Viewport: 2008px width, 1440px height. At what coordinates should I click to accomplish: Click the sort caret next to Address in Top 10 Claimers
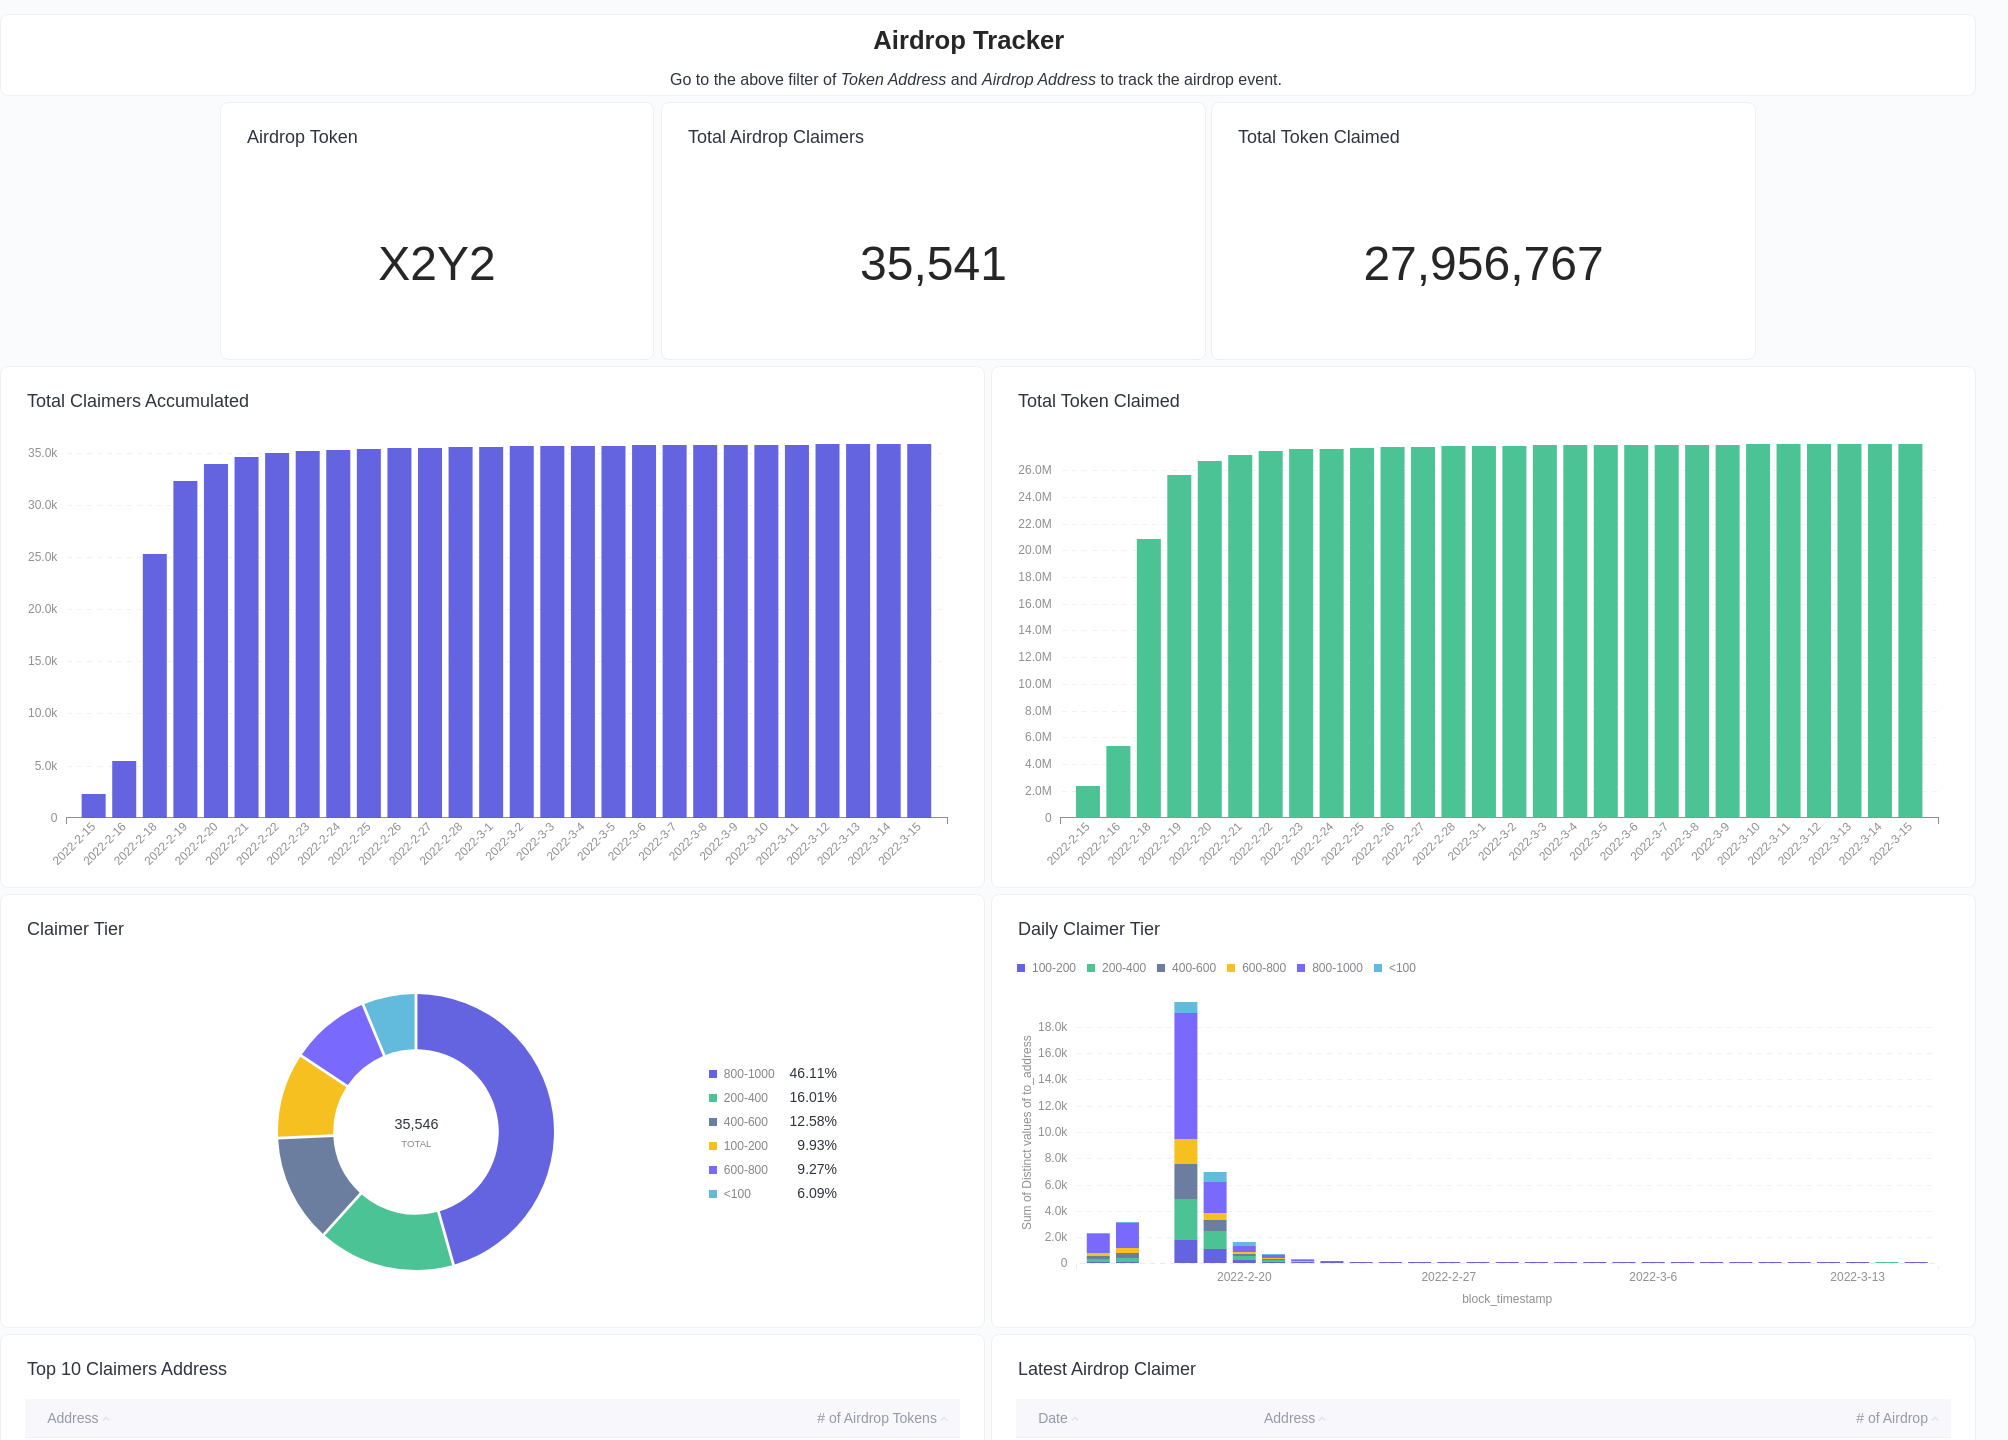click(x=106, y=1420)
